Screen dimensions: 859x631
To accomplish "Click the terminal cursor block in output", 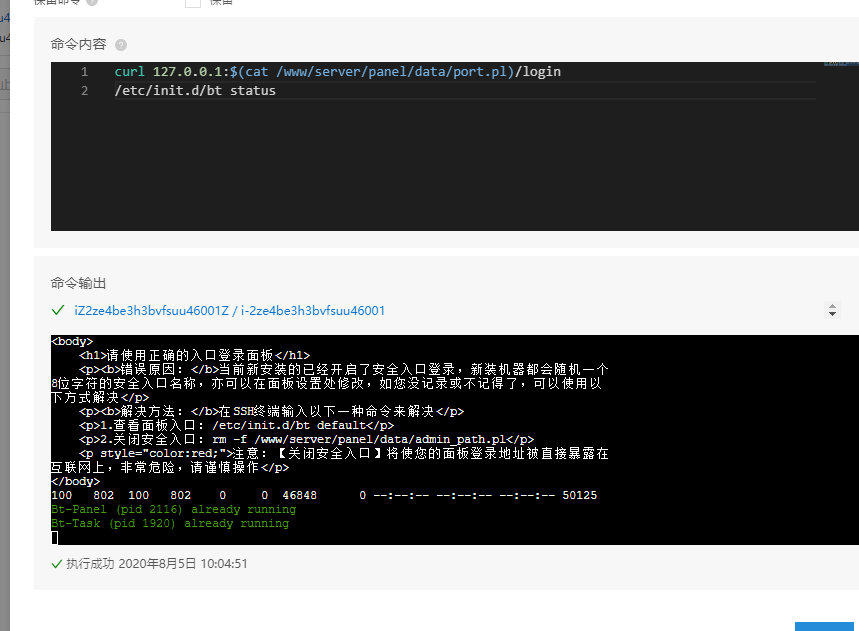I will 55,538.
